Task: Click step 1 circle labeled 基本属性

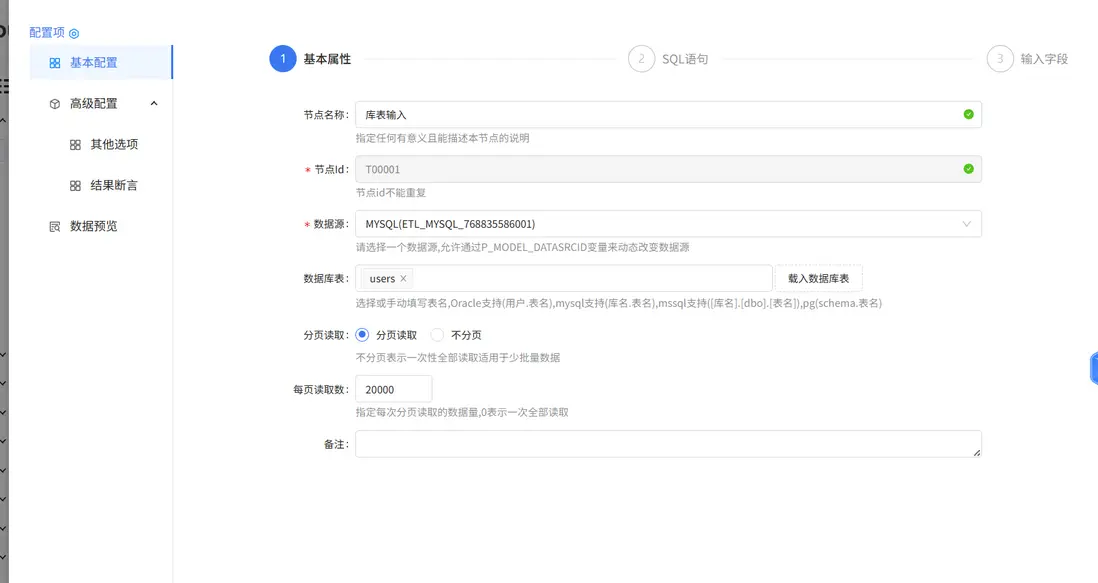Action: point(281,59)
